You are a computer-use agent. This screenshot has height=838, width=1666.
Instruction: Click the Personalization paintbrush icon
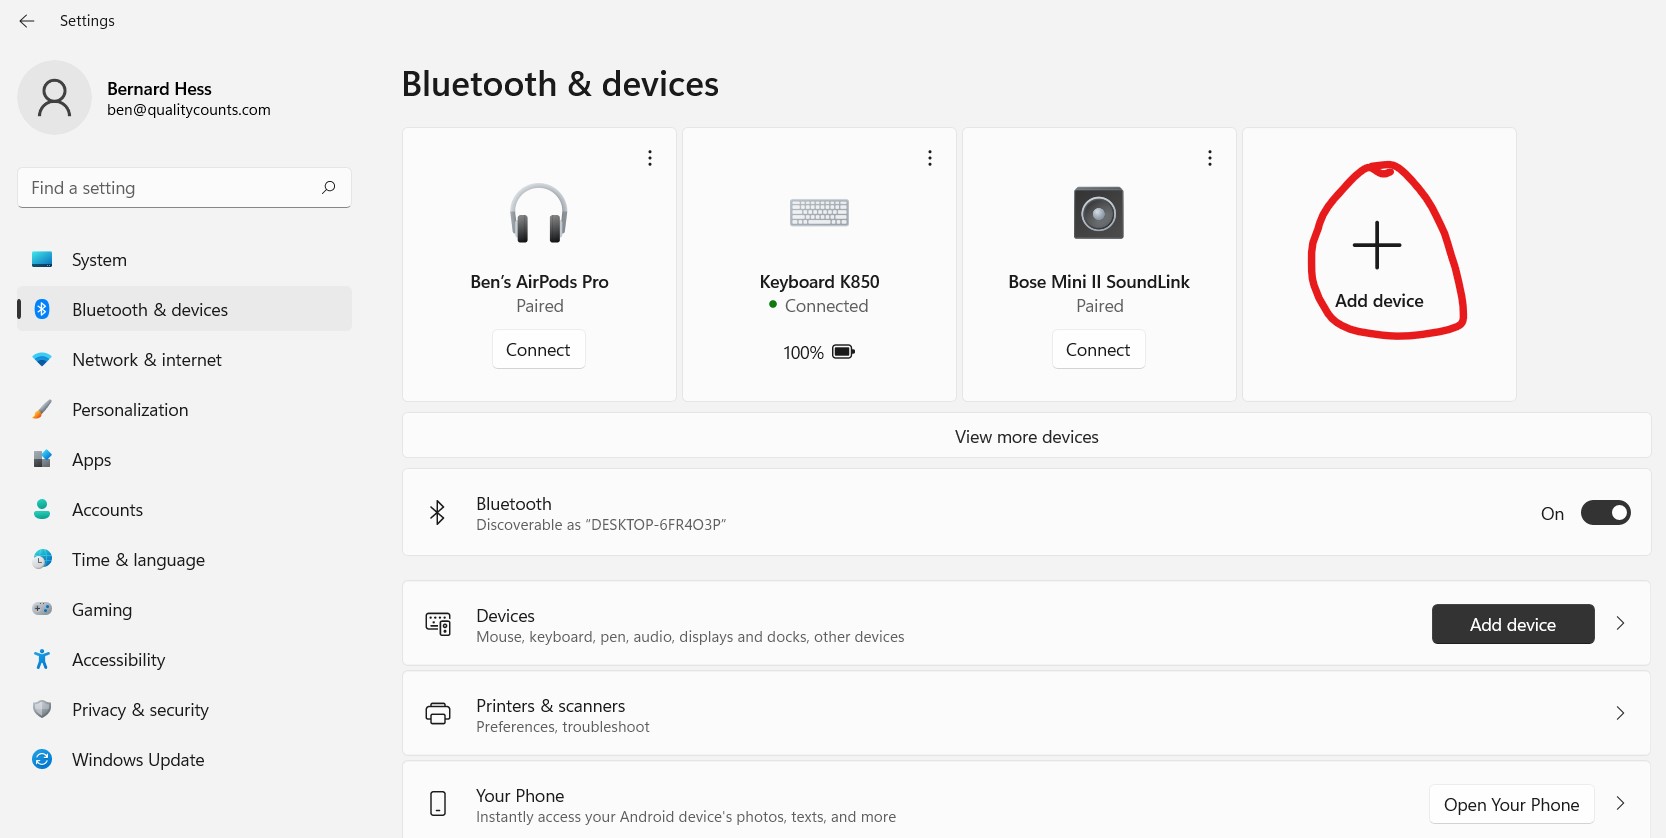click(x=42, y=409)
